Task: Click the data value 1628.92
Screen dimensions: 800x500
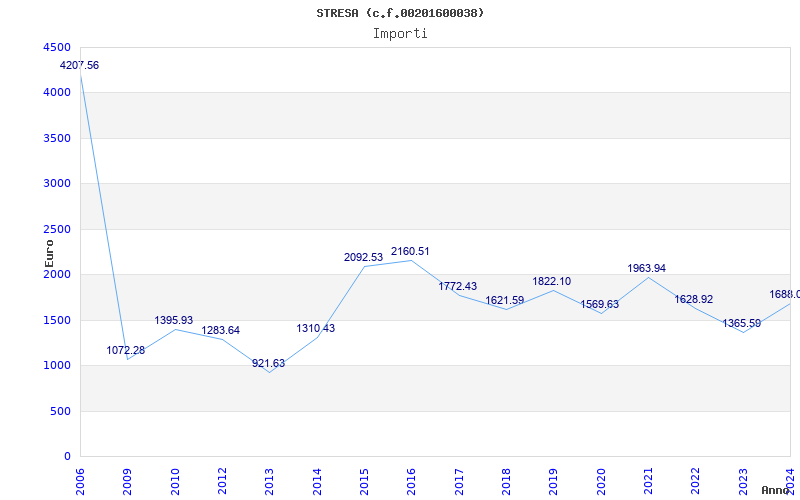Action: (694, 299)
